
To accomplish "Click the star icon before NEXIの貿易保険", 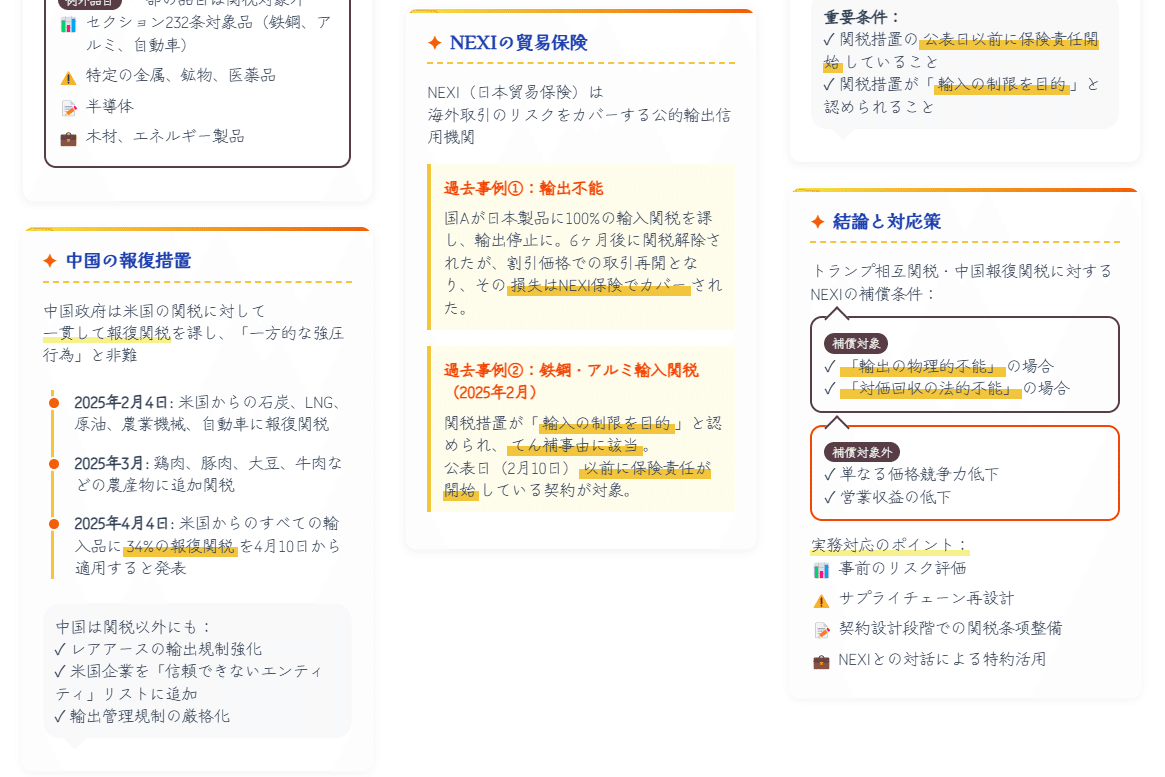I will (435, 42).
